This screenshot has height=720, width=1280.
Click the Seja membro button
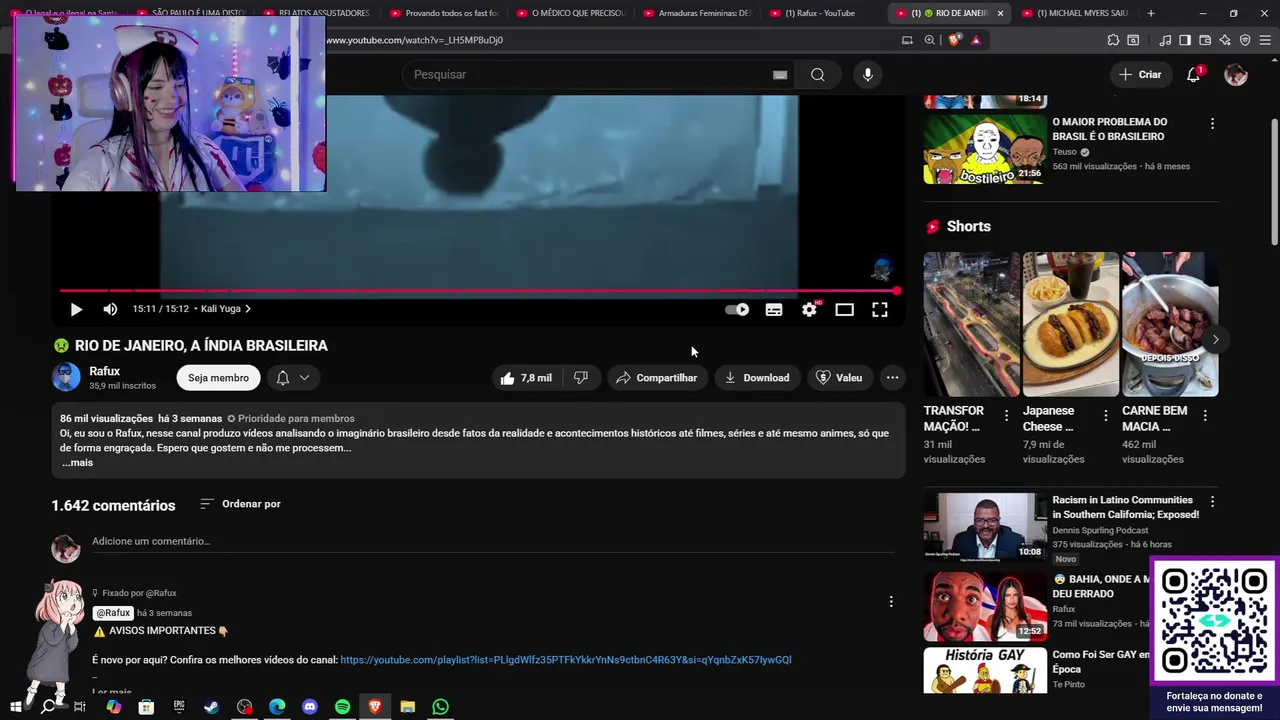pyautogui.click(x=218, y=377)
